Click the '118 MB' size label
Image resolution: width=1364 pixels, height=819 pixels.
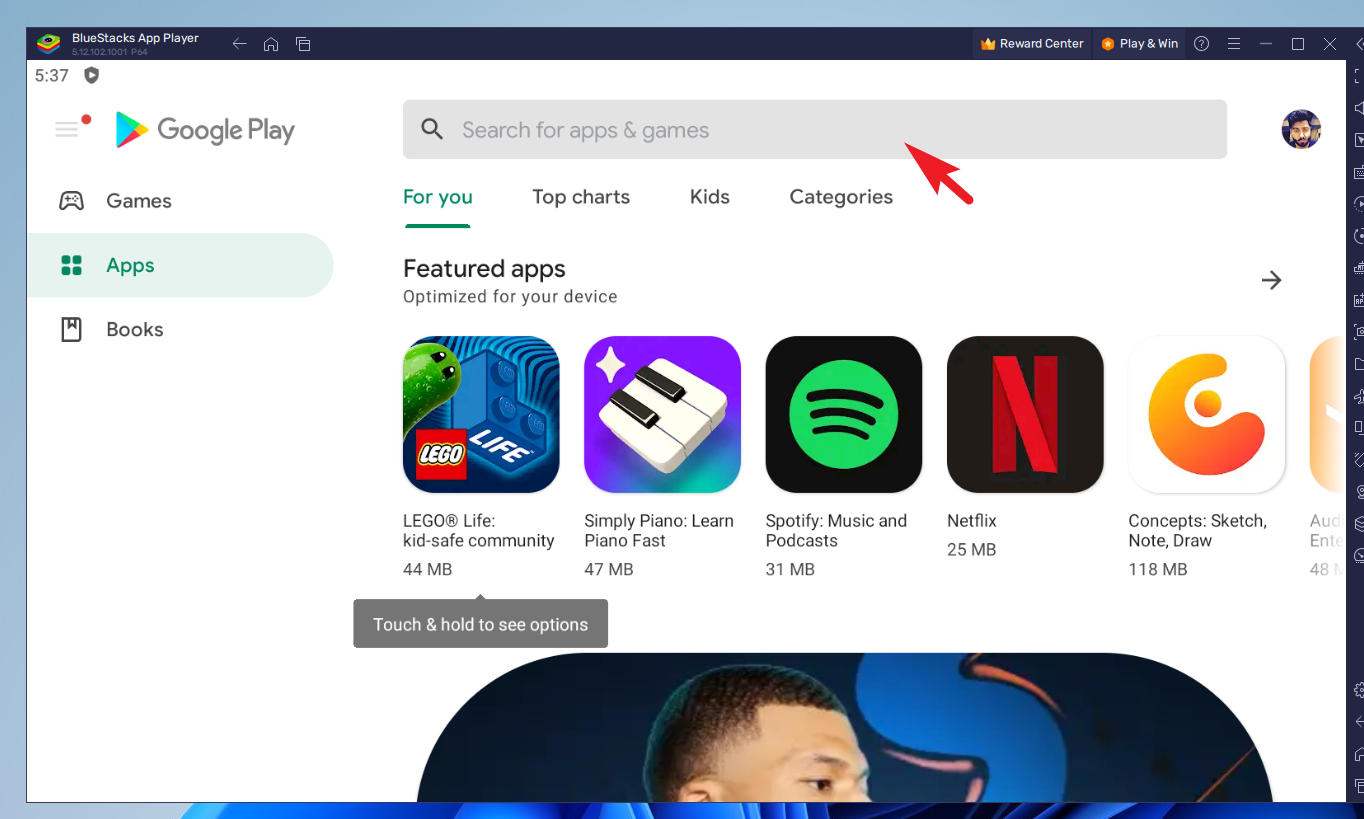point(1158,569)
